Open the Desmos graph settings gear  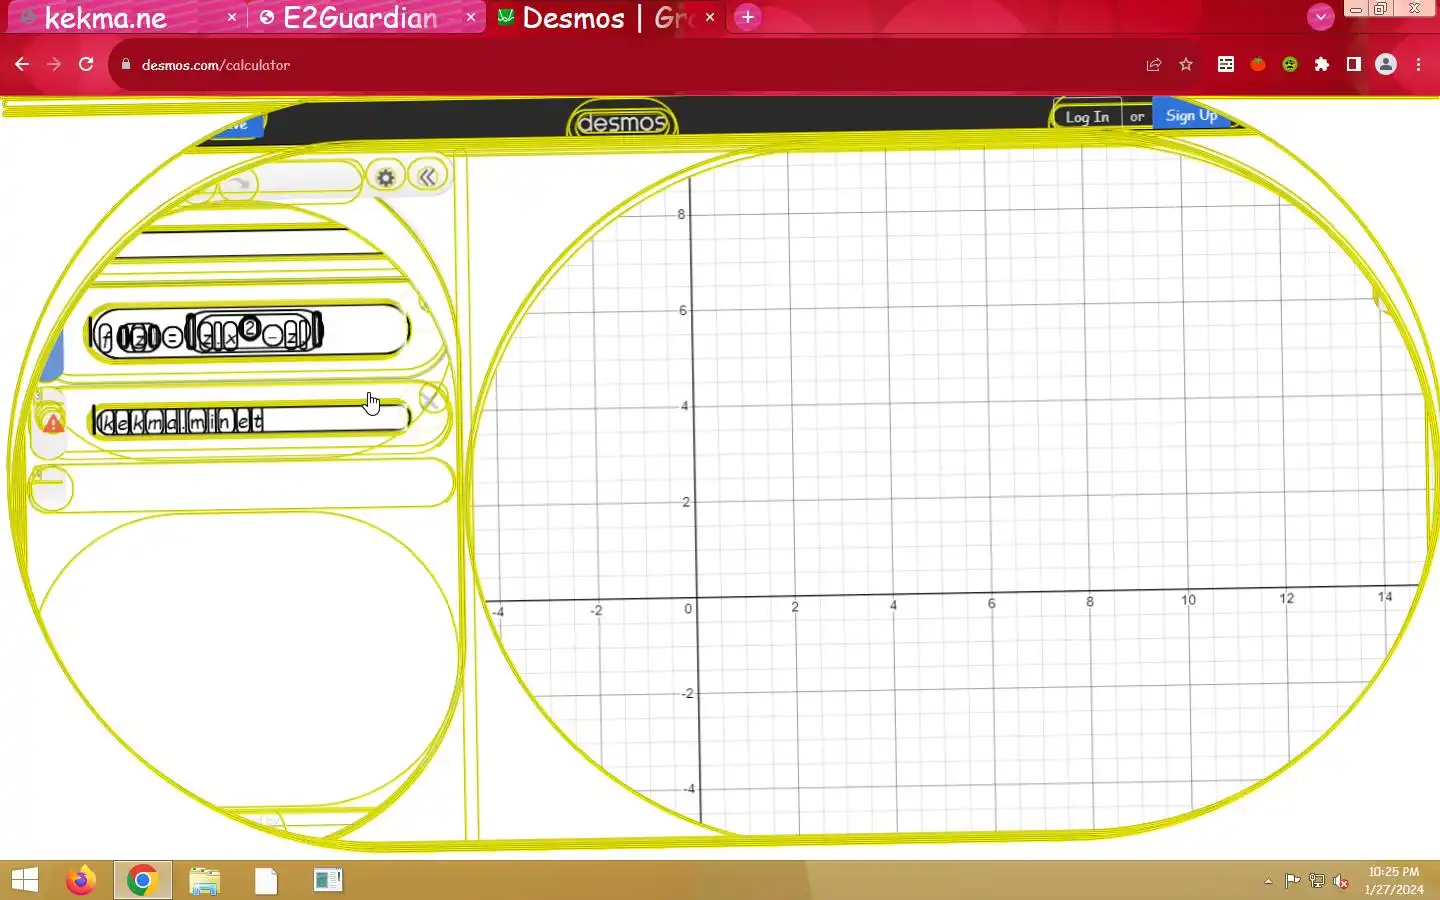pos(385,178)
